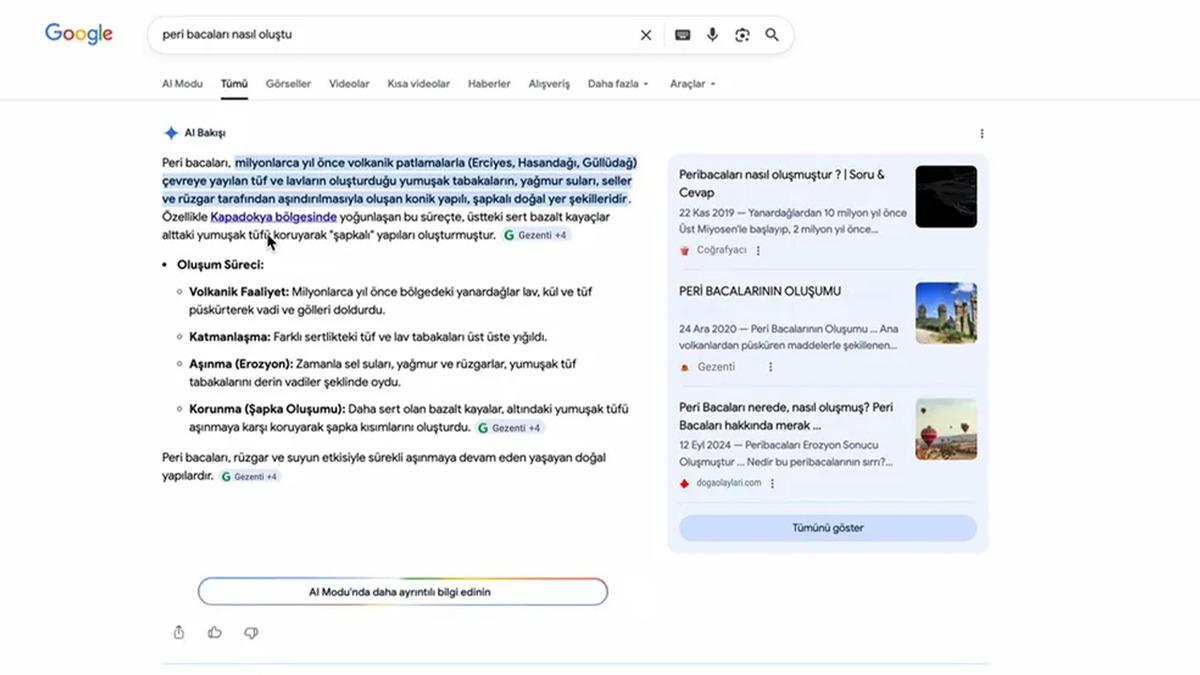This screenshot has height=675, width=1200.
Task: Expand the Araçlar dropdown
Action: (x=692, y=84)
